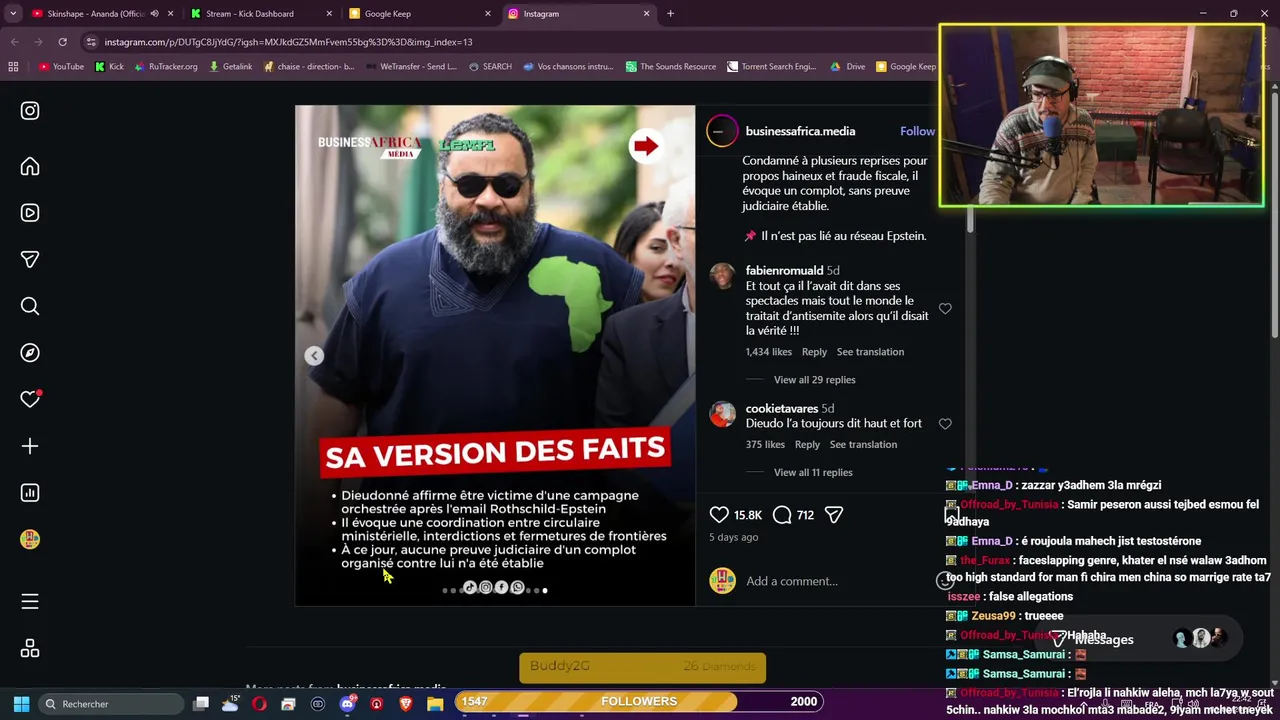The image size is (1280, 720).
Task: Expand View all 11 replies
Action: pos(813,472)
